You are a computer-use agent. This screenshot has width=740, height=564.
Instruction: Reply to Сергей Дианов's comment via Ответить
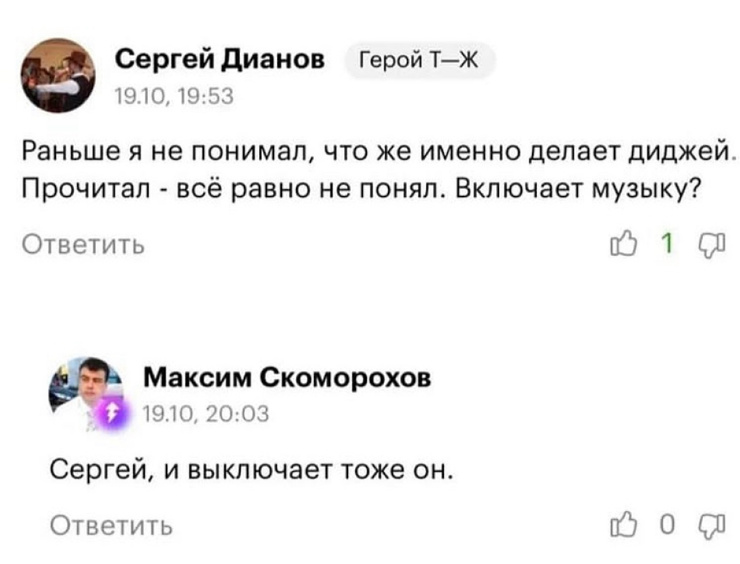coord(84,246)
